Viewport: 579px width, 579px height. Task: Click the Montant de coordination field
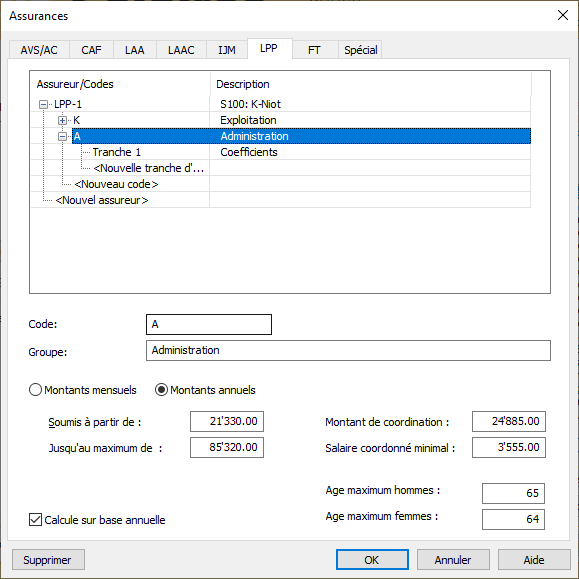[x=508, y=421]
